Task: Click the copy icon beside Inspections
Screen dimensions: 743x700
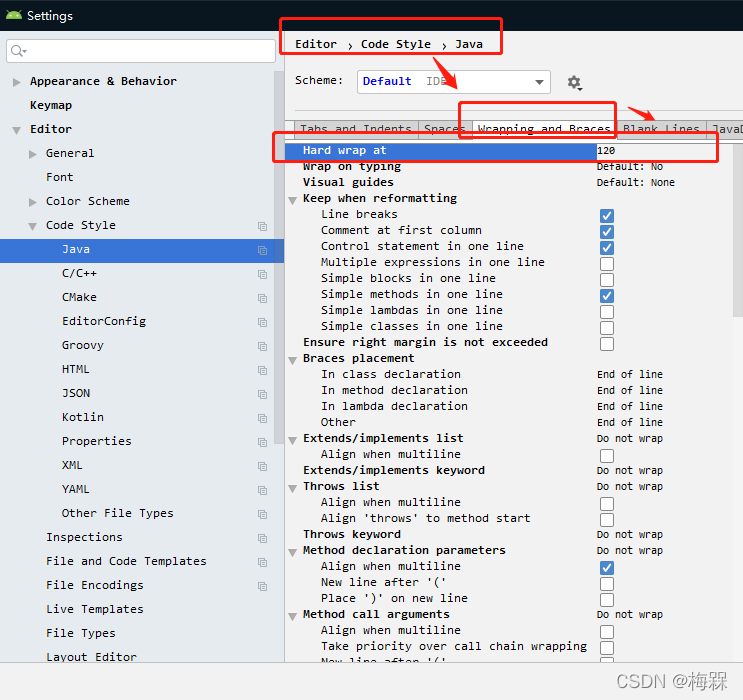Action: point(263,538)
